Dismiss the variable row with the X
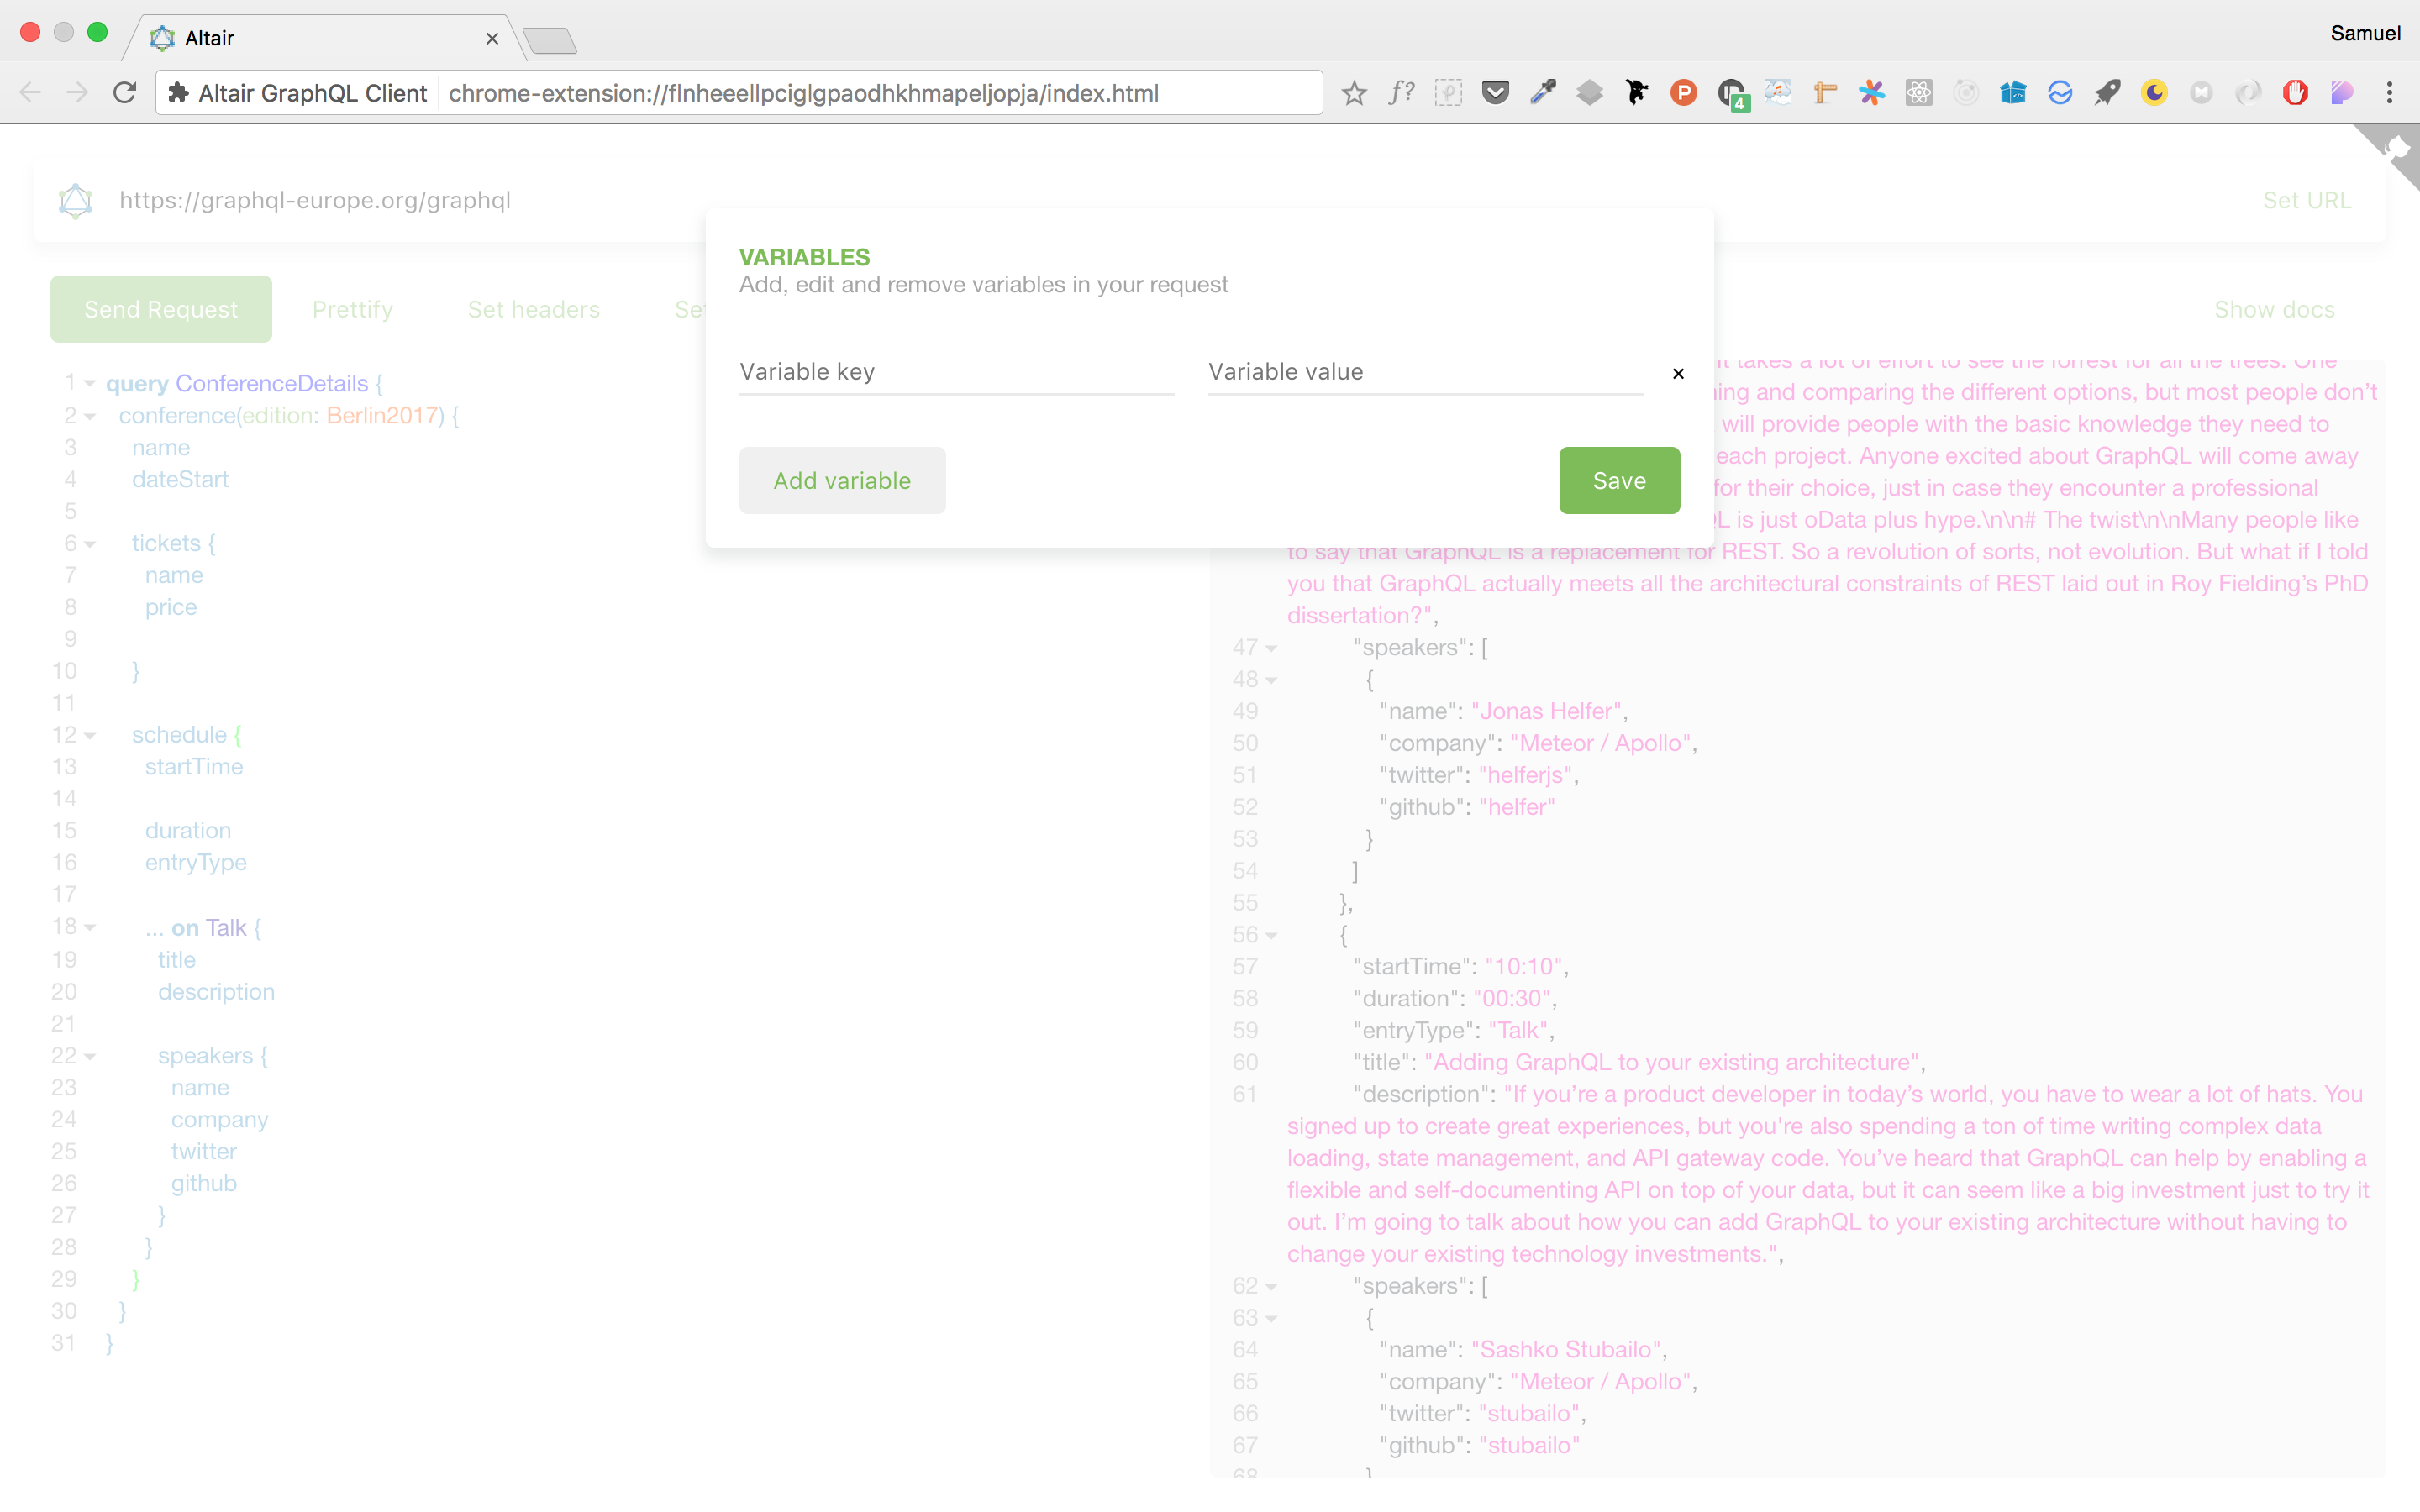The height and width of the screenshot is (1512, 2420). coord(1677,373)
